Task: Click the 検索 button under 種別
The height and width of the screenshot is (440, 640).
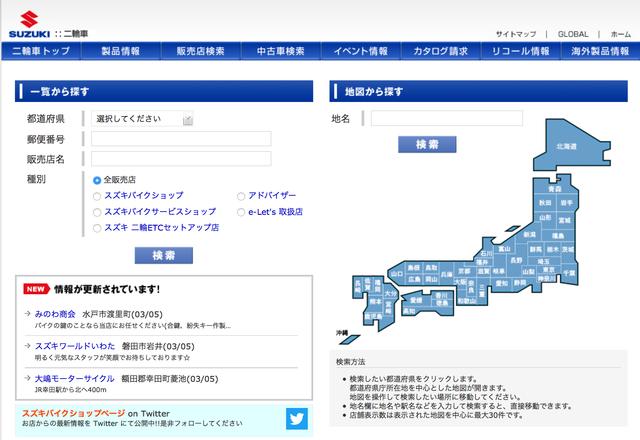Action: (164, 256)
